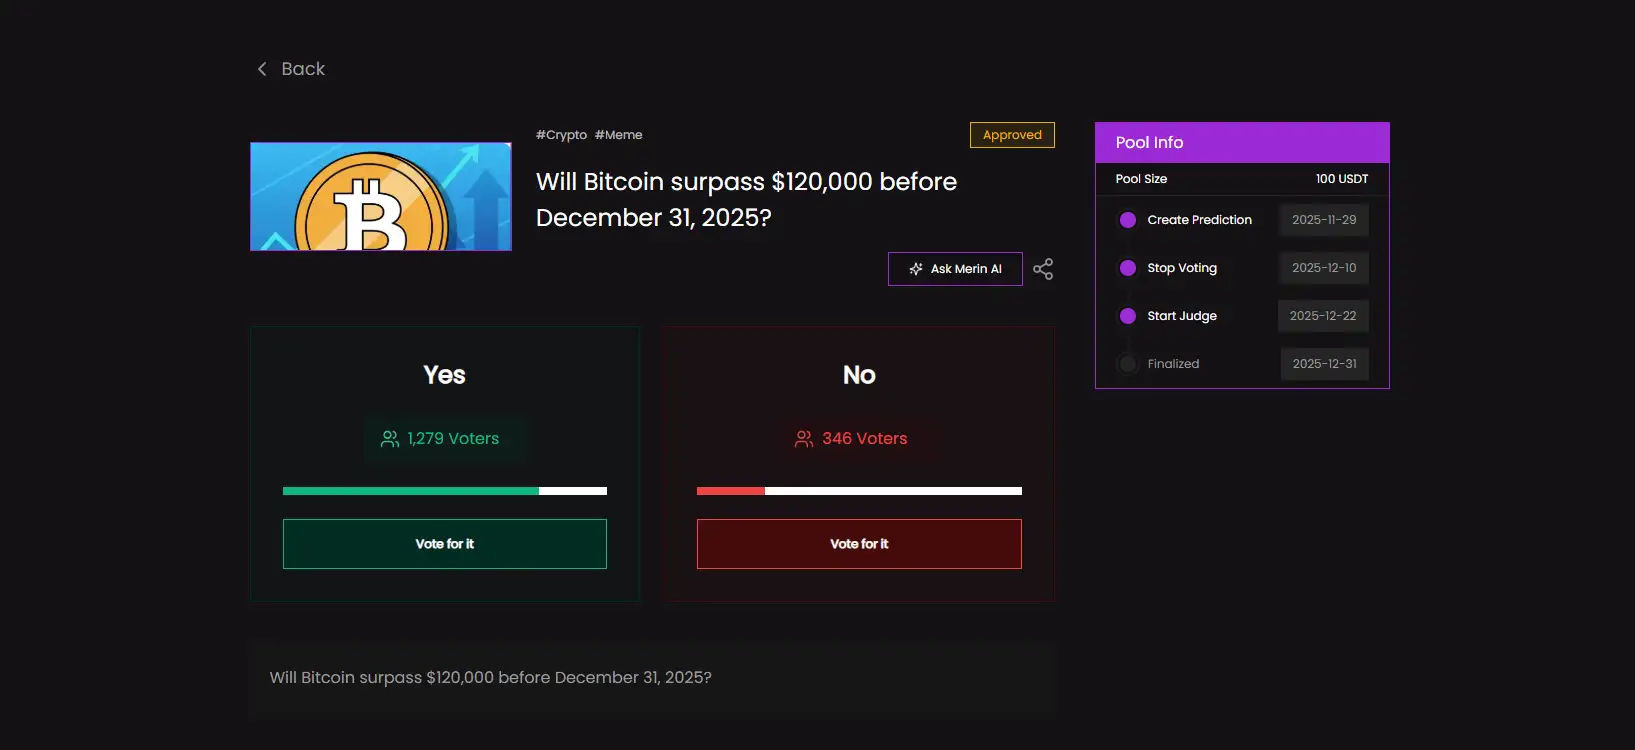Click the share icon
The width and height of the screenshot is (1635, 750).
click(1043, 269)
